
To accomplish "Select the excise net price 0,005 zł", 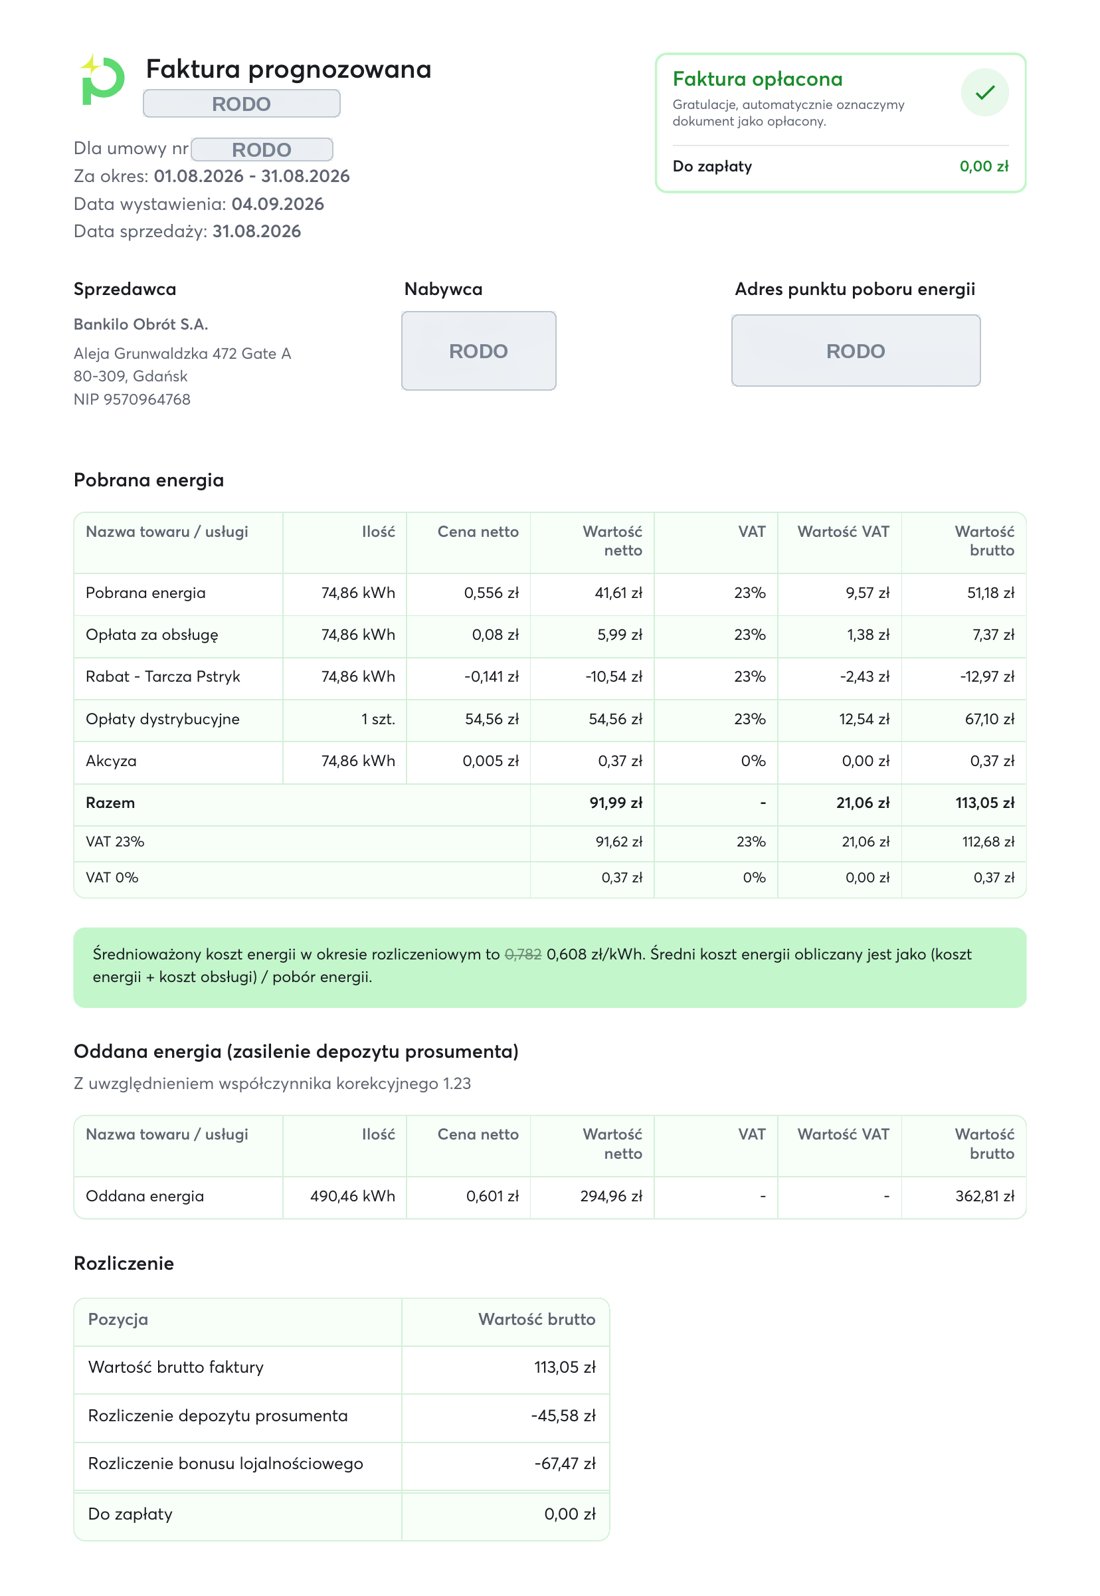I will point(491,761).
